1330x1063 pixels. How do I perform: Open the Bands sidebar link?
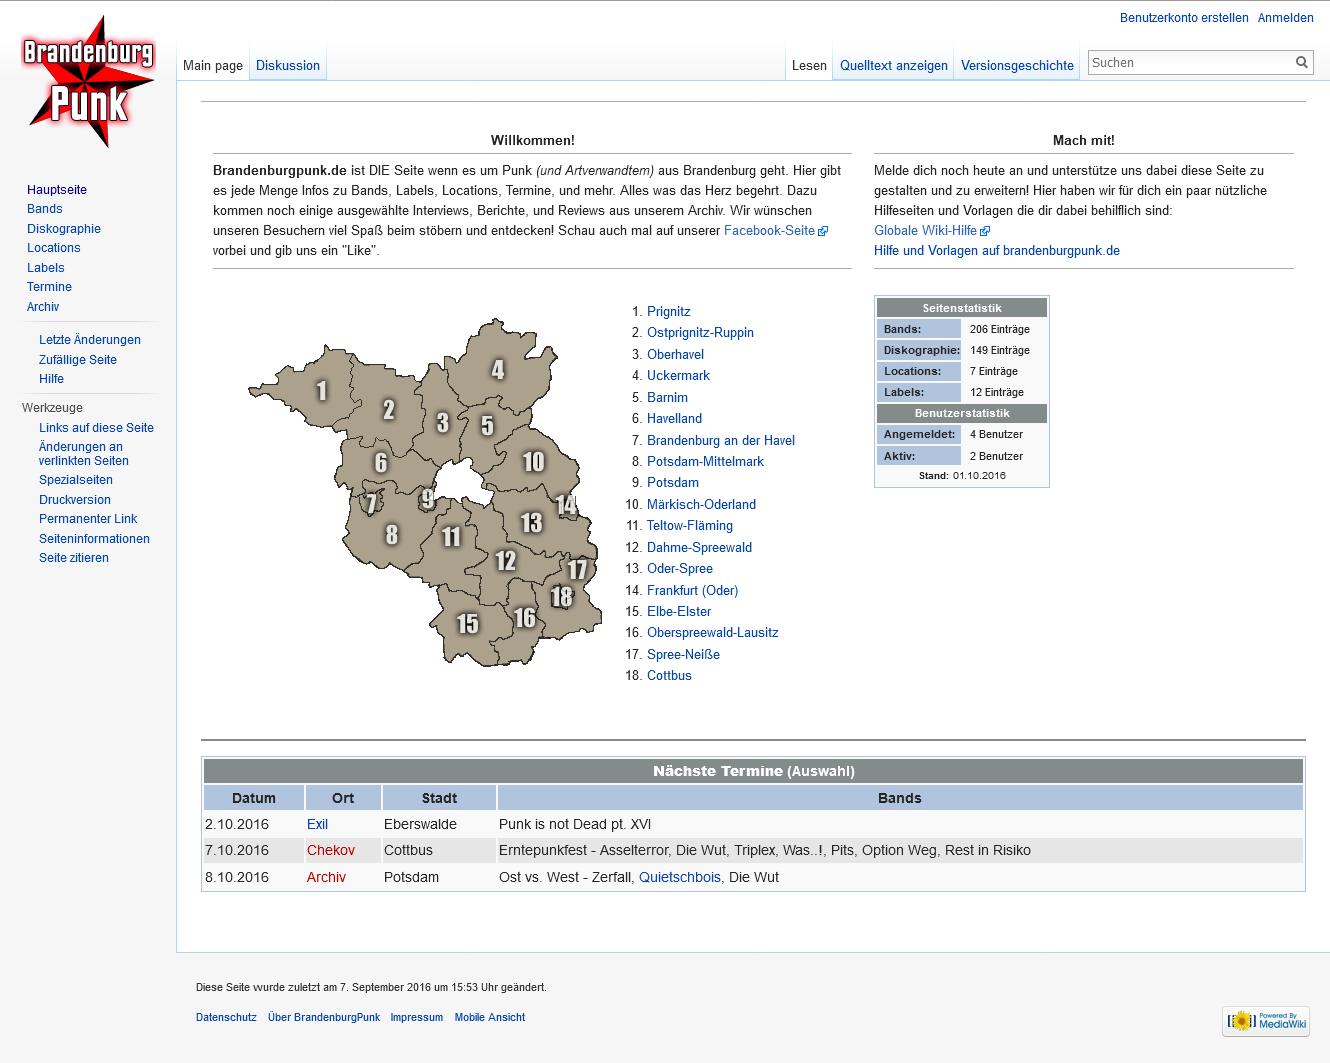[x=45, y=209]
